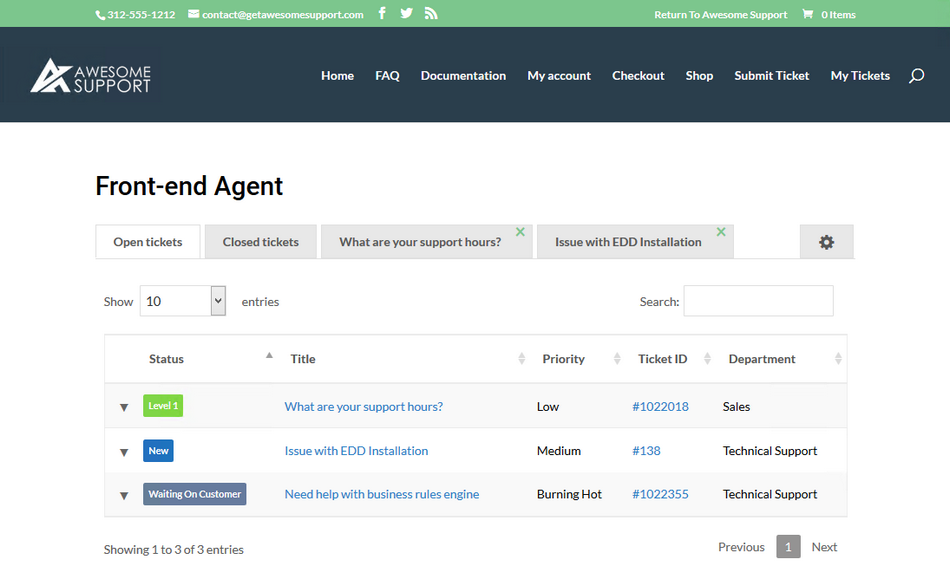Viewport: 950px width, 586px height.
Task: Open 'Need help with business rules engine' ticket
Action: 382,494
